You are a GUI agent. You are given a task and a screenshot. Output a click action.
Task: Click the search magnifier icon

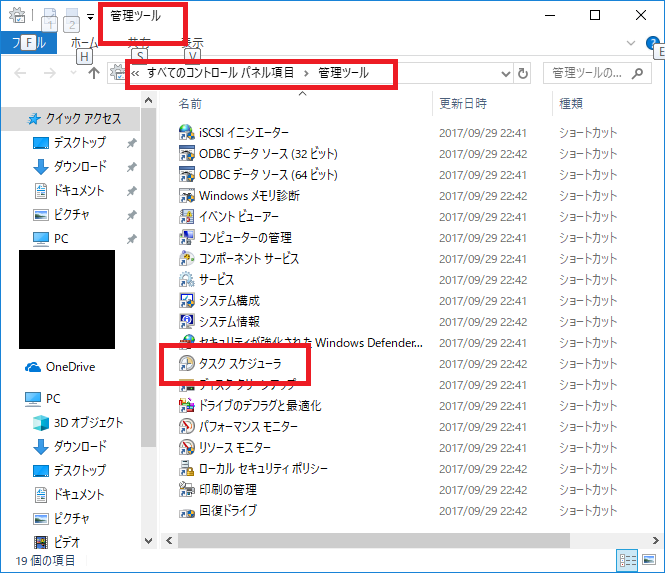click(637, 73)
